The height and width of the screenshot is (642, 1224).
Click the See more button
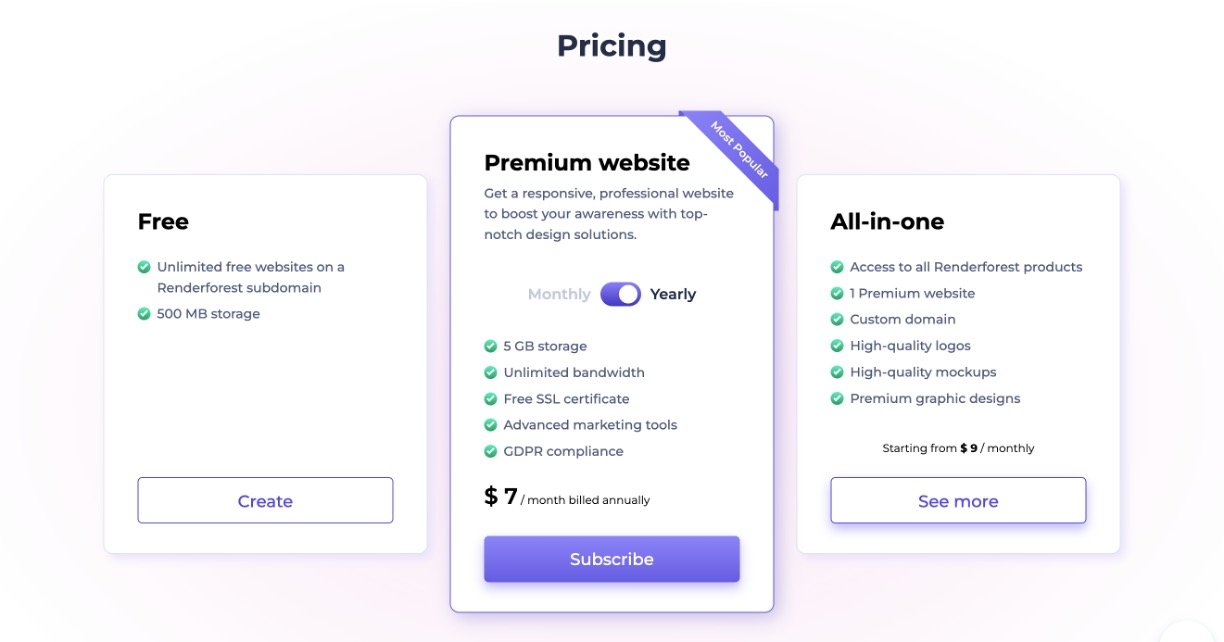click(957, 501)
